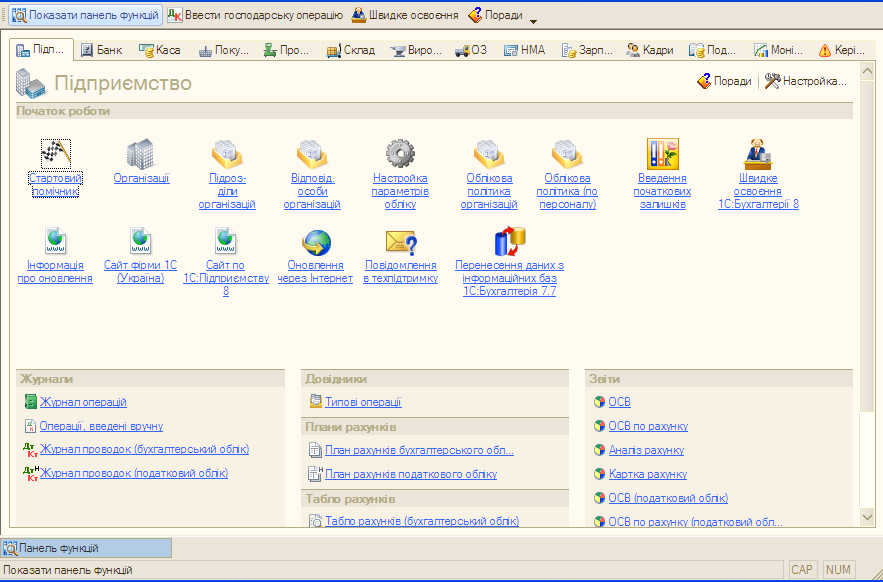883x582 pixels.
Task: Switch to the Про... tab
Action: point(288,50)
